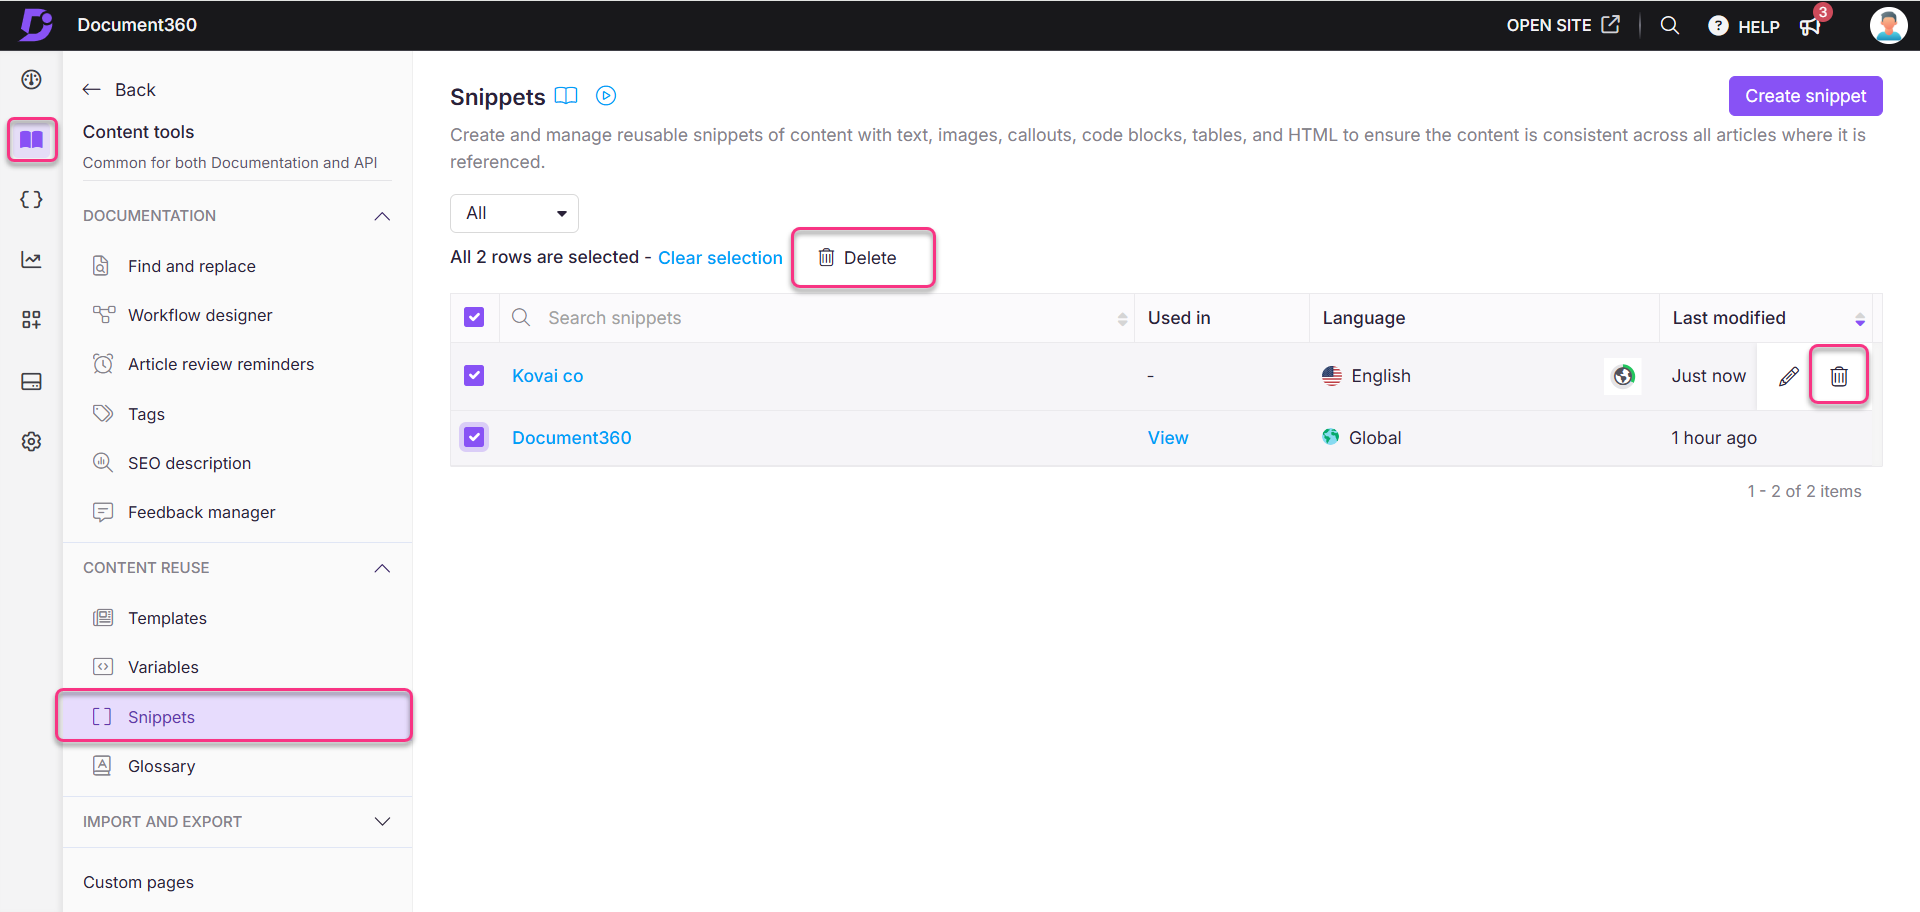Click the Create snippet button

coord(1805,96)
